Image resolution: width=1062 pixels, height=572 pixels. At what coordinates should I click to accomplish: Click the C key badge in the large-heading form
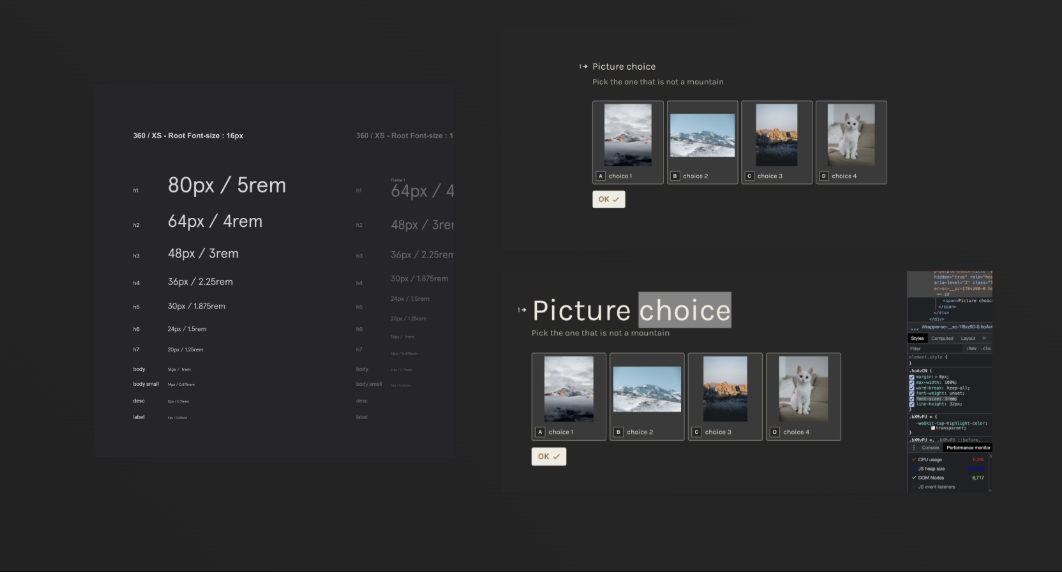pyautogui.click(x=696, y=432)
